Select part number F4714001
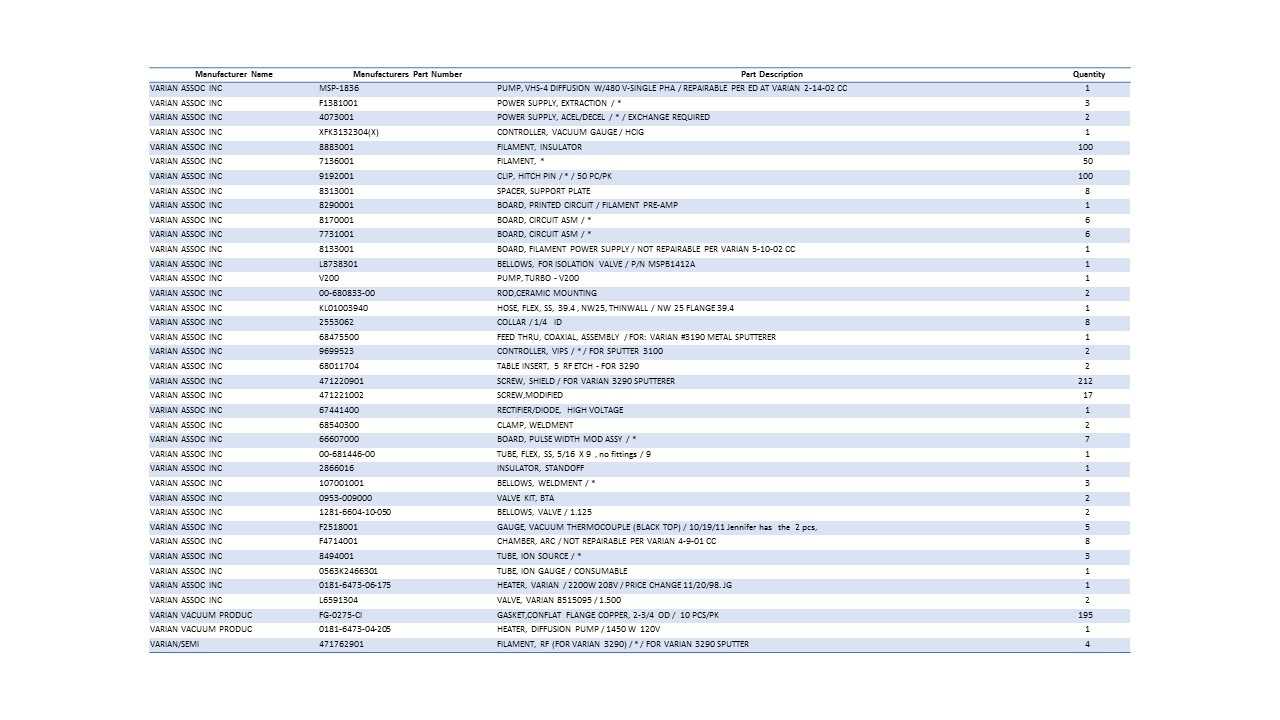The width and height of the screenshot is (1280, 720). click(338, 541)
